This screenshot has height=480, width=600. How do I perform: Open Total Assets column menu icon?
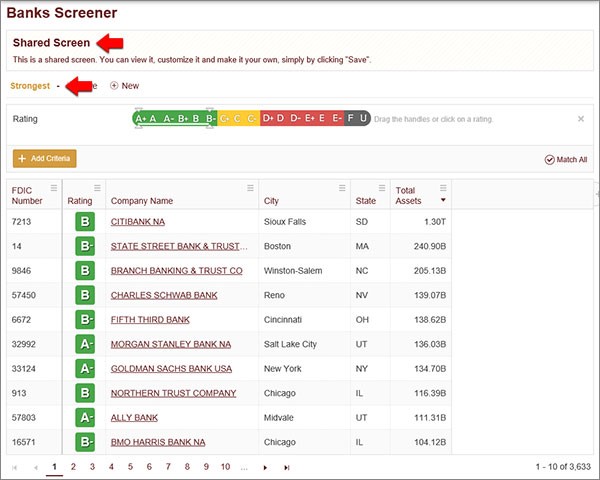tap(444, 187)
